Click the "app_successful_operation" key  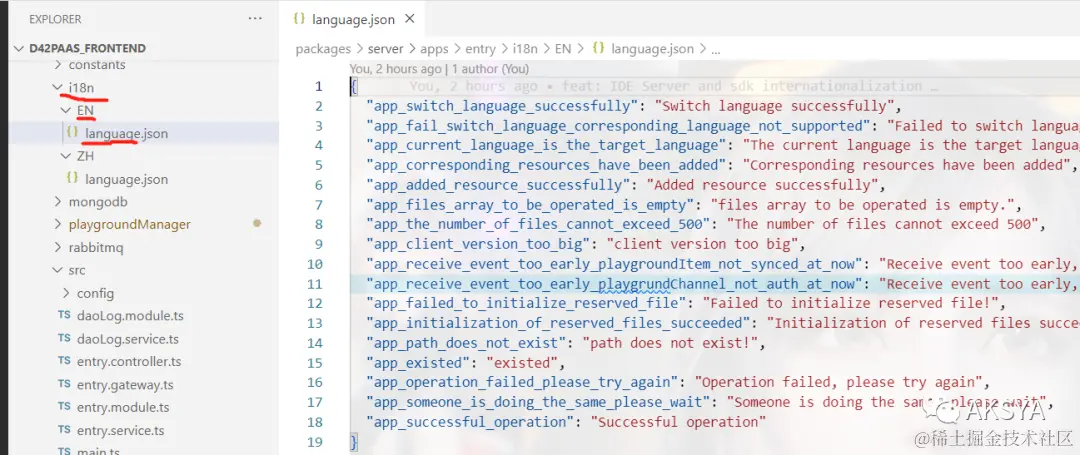click(x=473, y=421)
